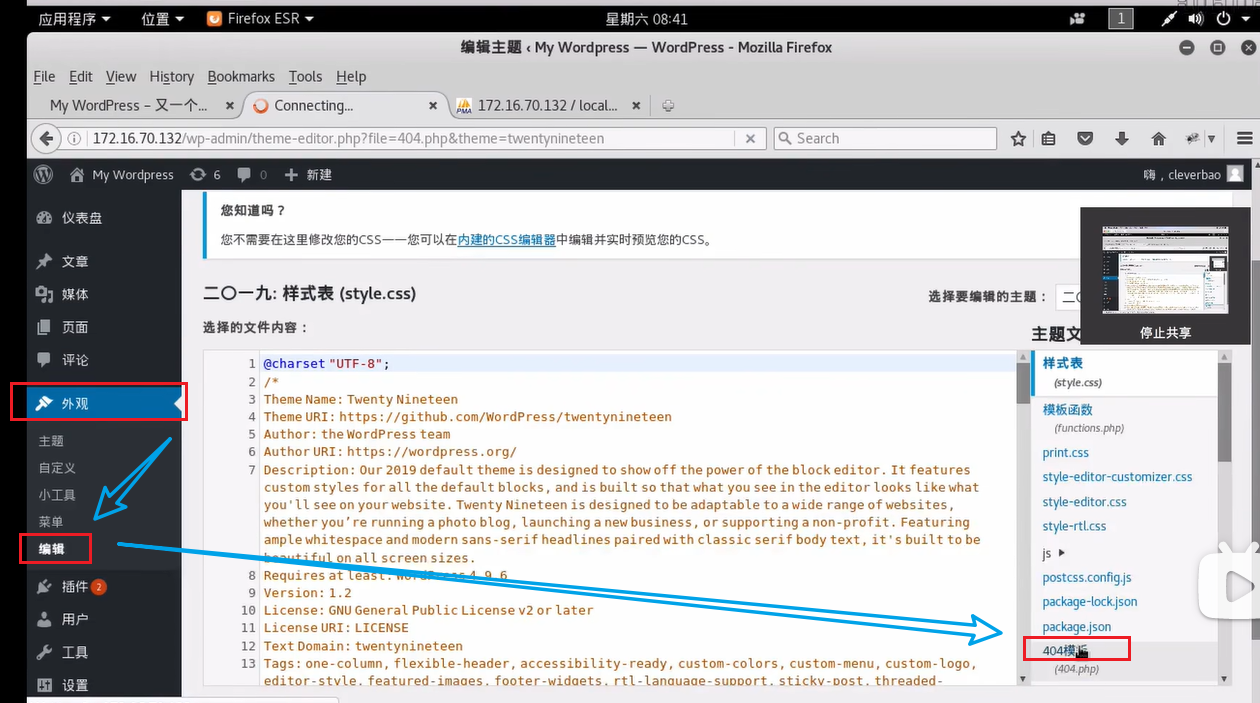
Task: Close the Connecting... tab
Action: click(x=433, y=105)
